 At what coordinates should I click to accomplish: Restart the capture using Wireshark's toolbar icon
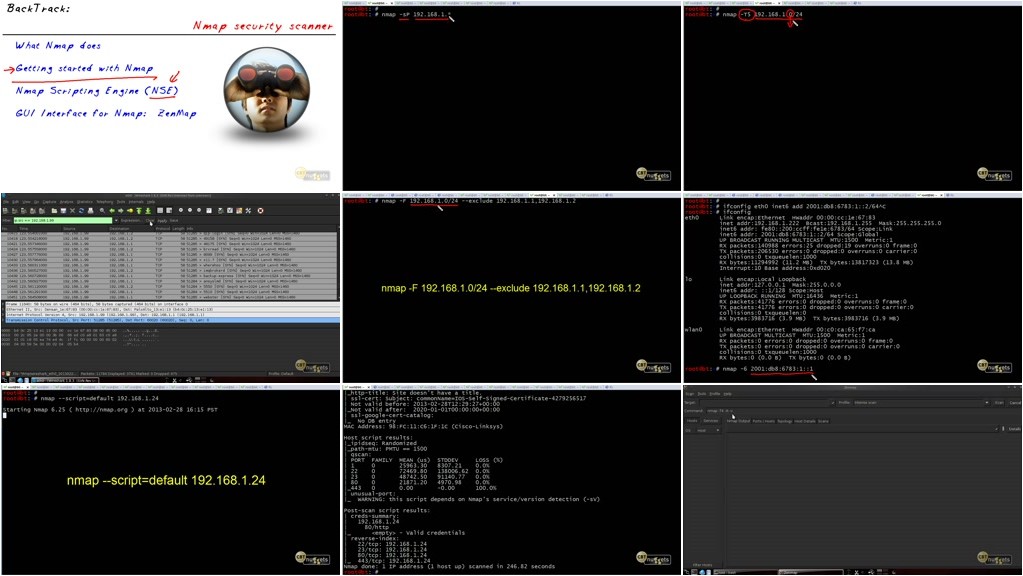coord(42,211)
